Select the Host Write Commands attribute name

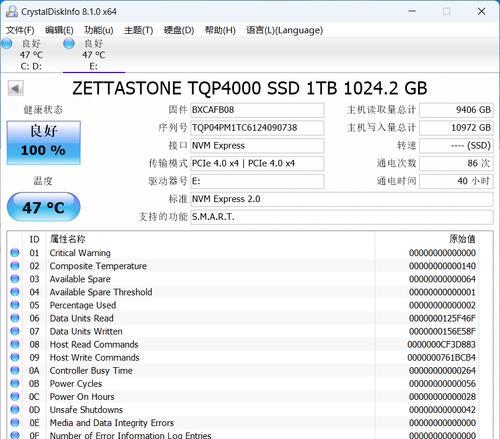point(95,358)
